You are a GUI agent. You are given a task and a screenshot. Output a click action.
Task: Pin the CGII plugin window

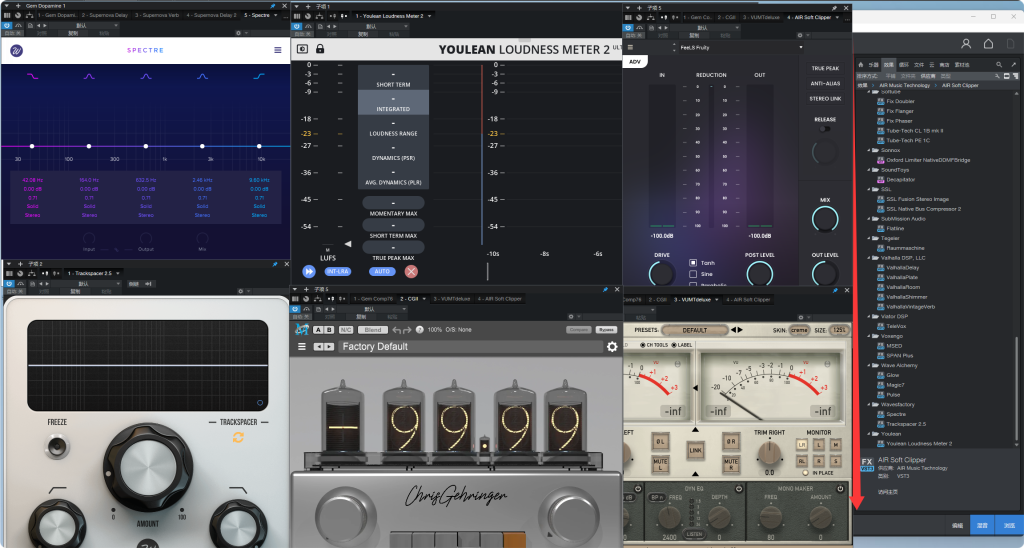pos(605,289)
